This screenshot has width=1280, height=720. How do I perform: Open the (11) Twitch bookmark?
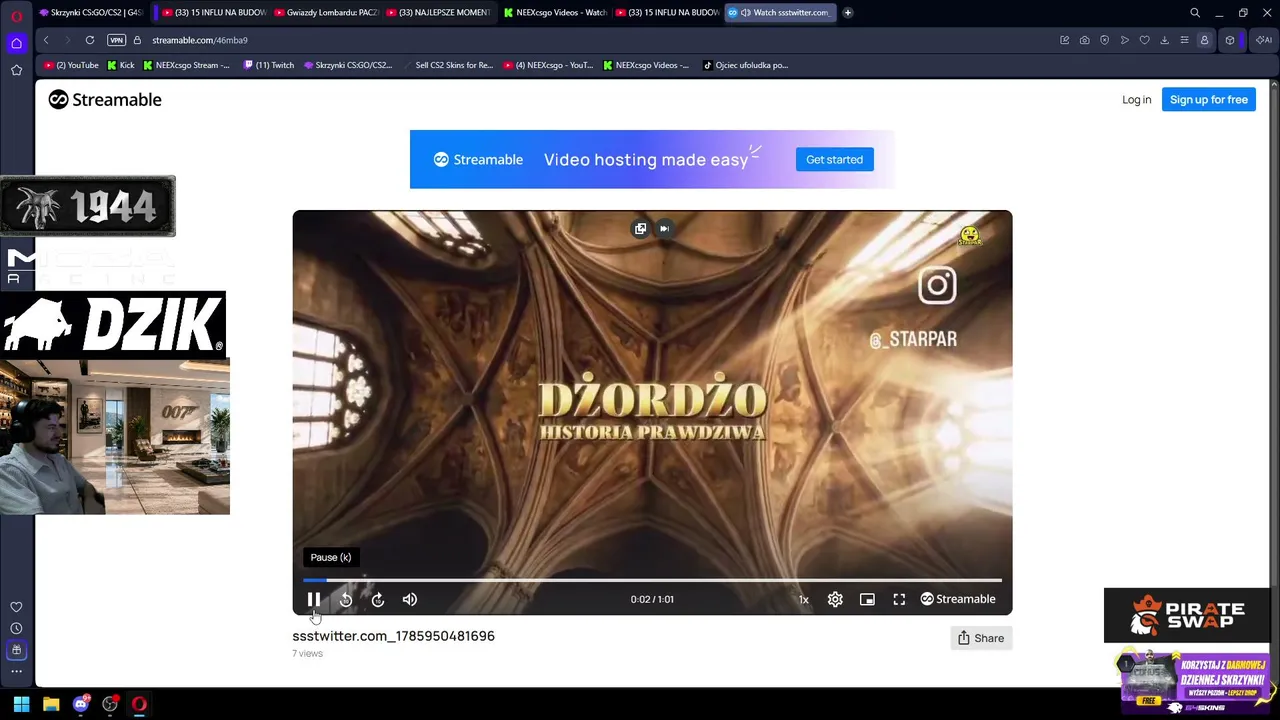click(269, 65)
